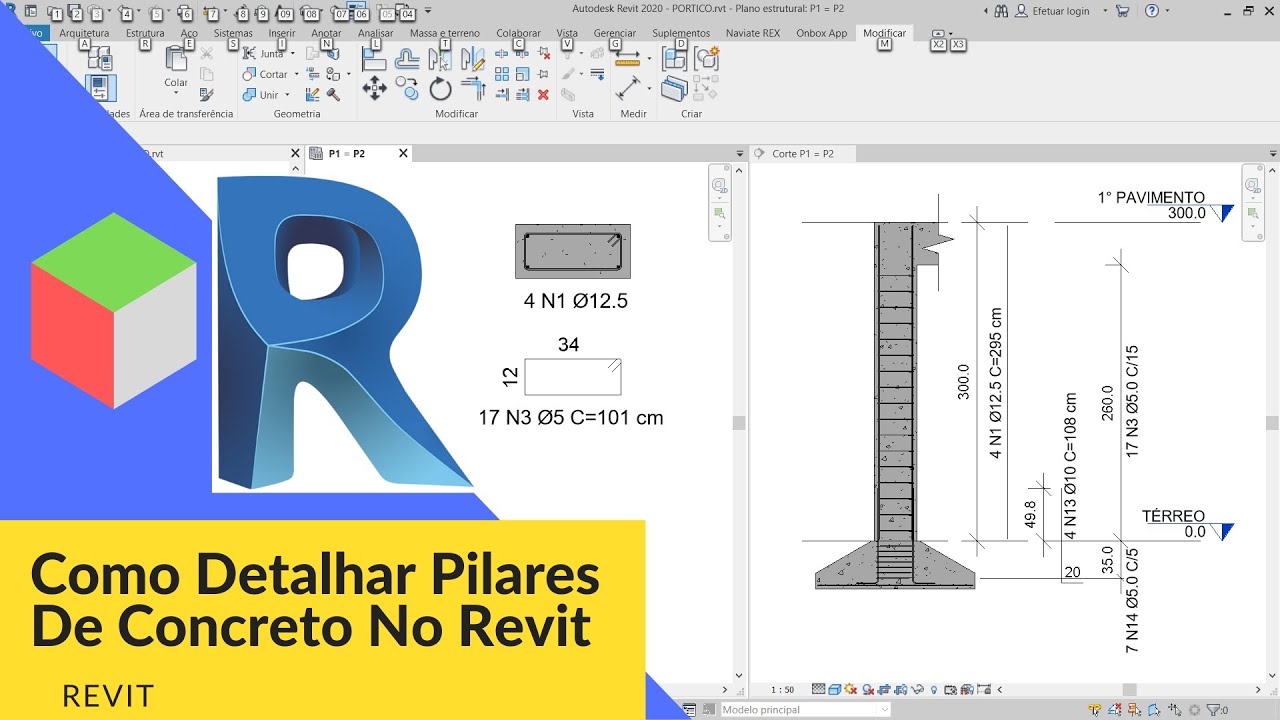Image resolution: width=1280 pixels, height=720 pixels.
Task: Click the Suplementos ribbon tab
Action: pyautogui.click(x=681, y=33)
